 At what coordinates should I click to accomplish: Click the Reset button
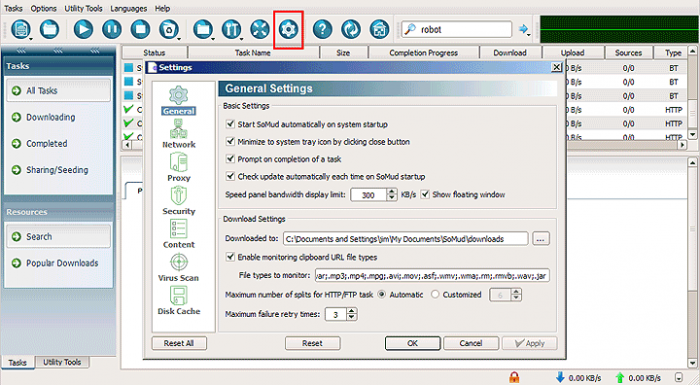312,343
